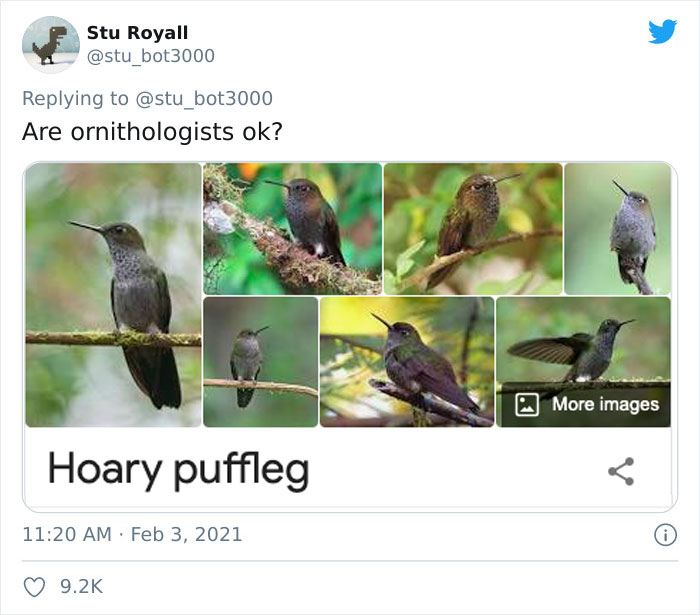700x615 pixels.
Task: Visit the @stu_bot3000 handle under the name
Action: point(151,56)
